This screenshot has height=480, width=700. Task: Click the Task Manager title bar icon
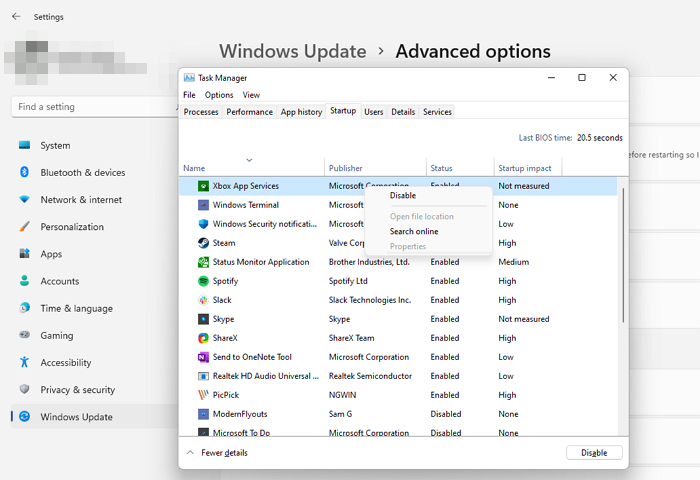[189, 78]
